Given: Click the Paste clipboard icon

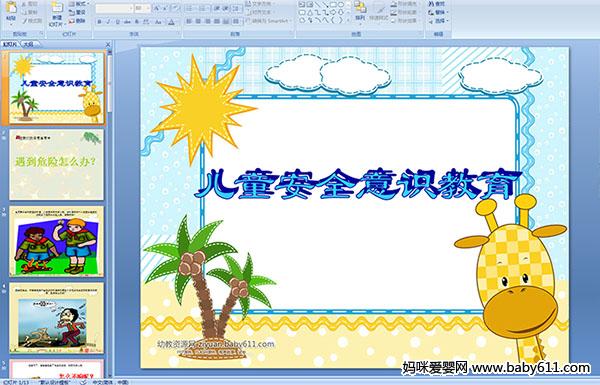Looking at the screenshot, I should [11, 8].
